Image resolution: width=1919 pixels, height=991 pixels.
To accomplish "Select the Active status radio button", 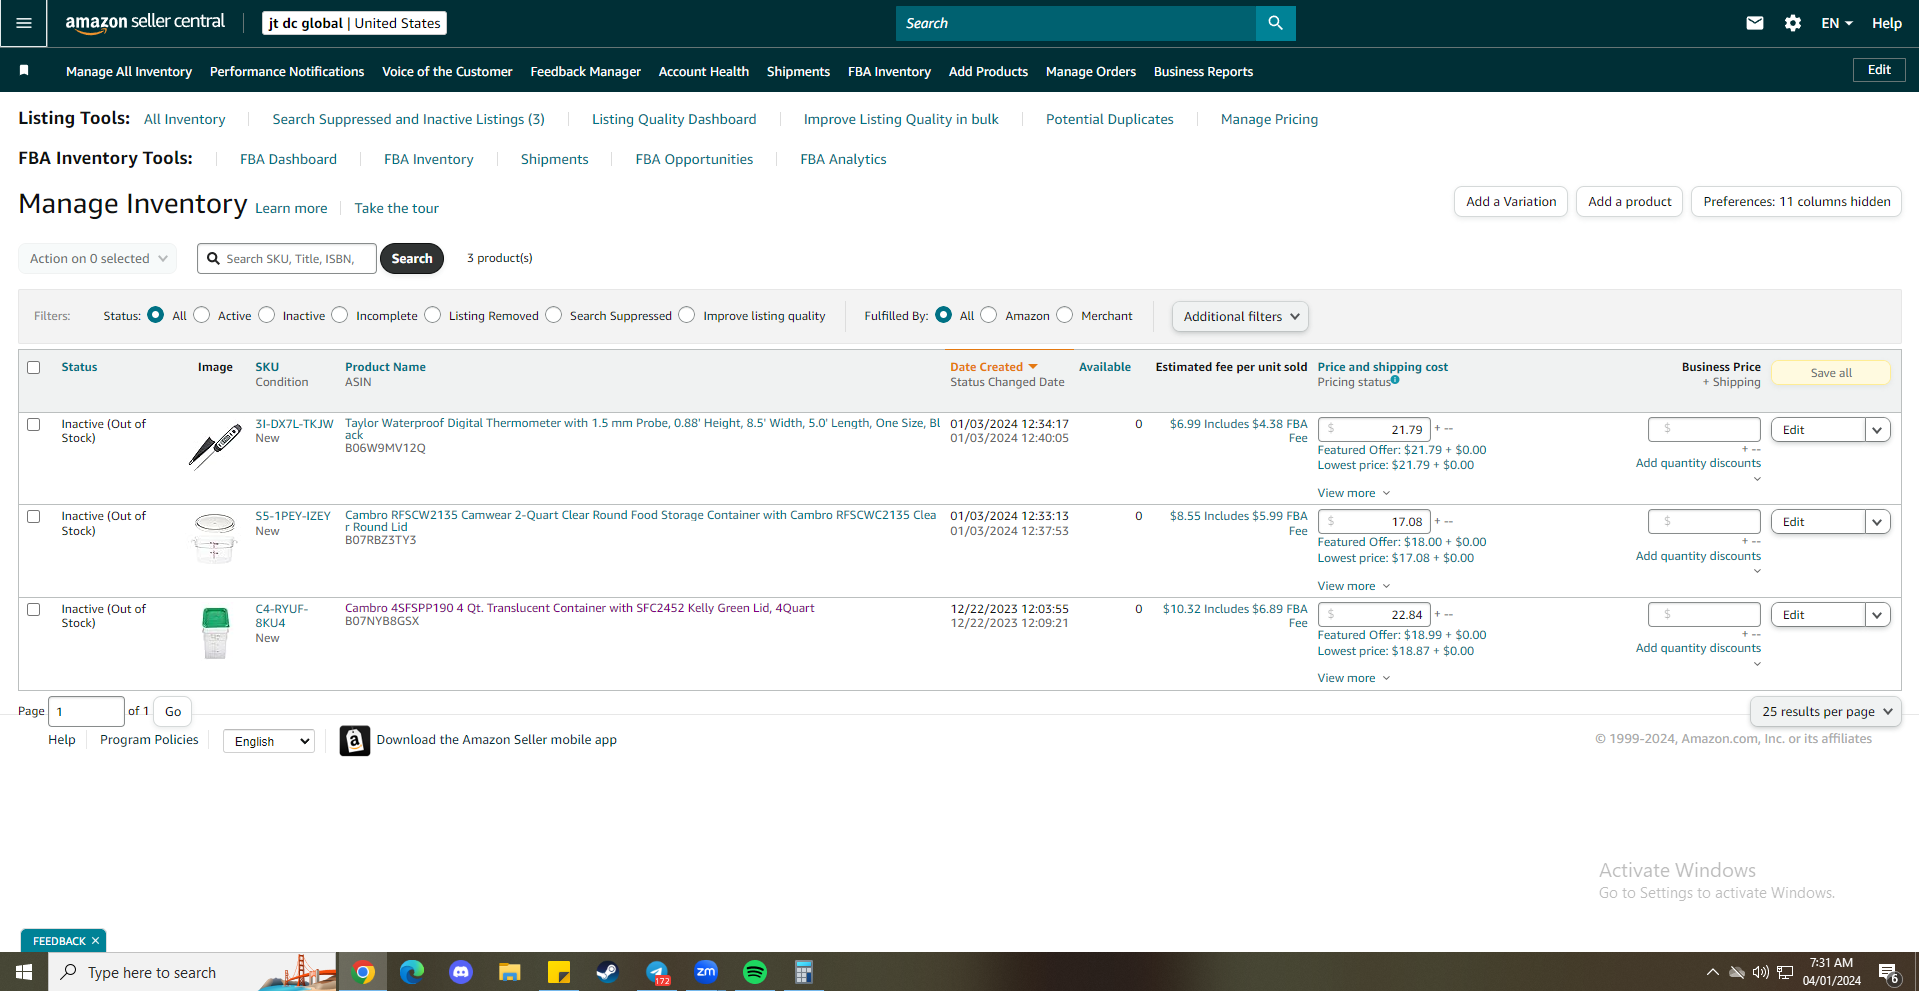I will (x=202, y=315).
